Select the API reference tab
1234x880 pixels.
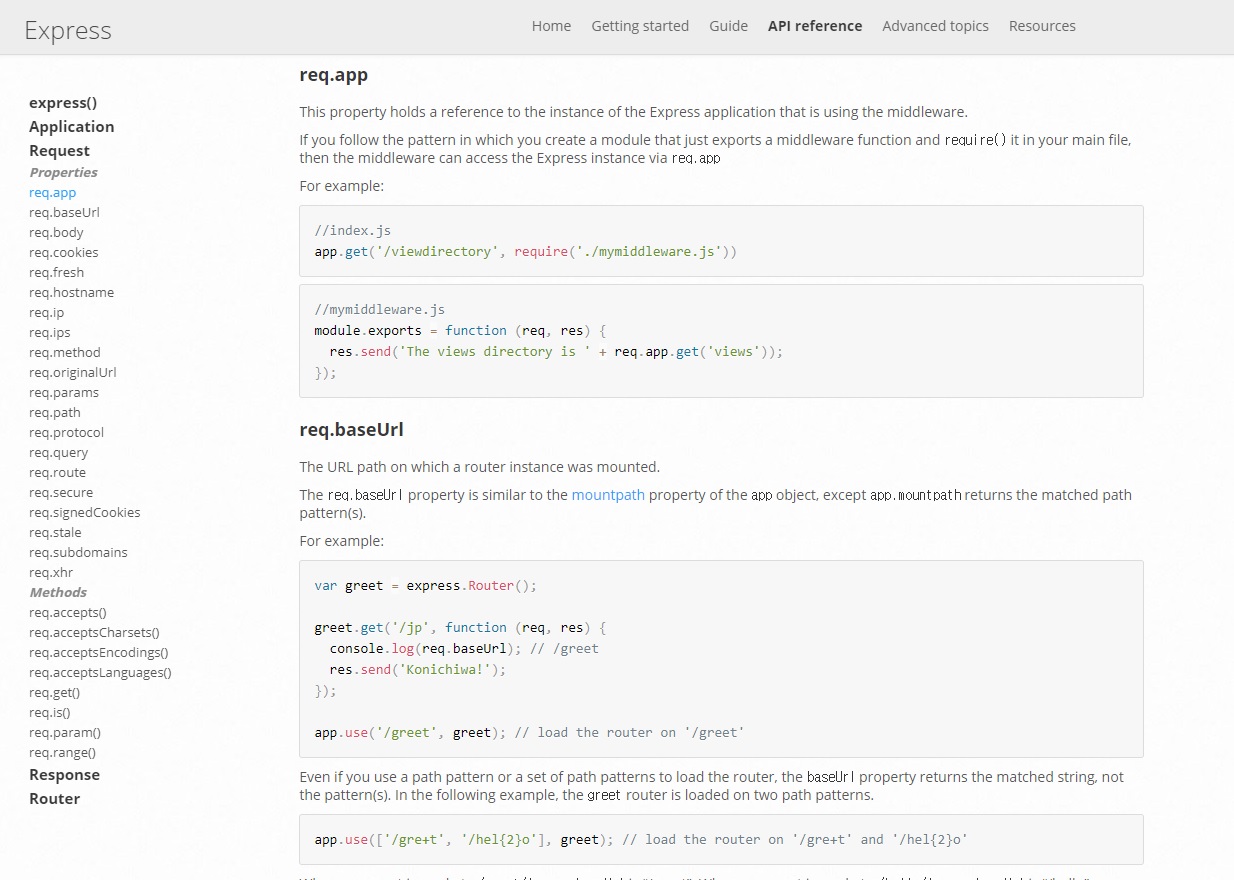(814, 26)
